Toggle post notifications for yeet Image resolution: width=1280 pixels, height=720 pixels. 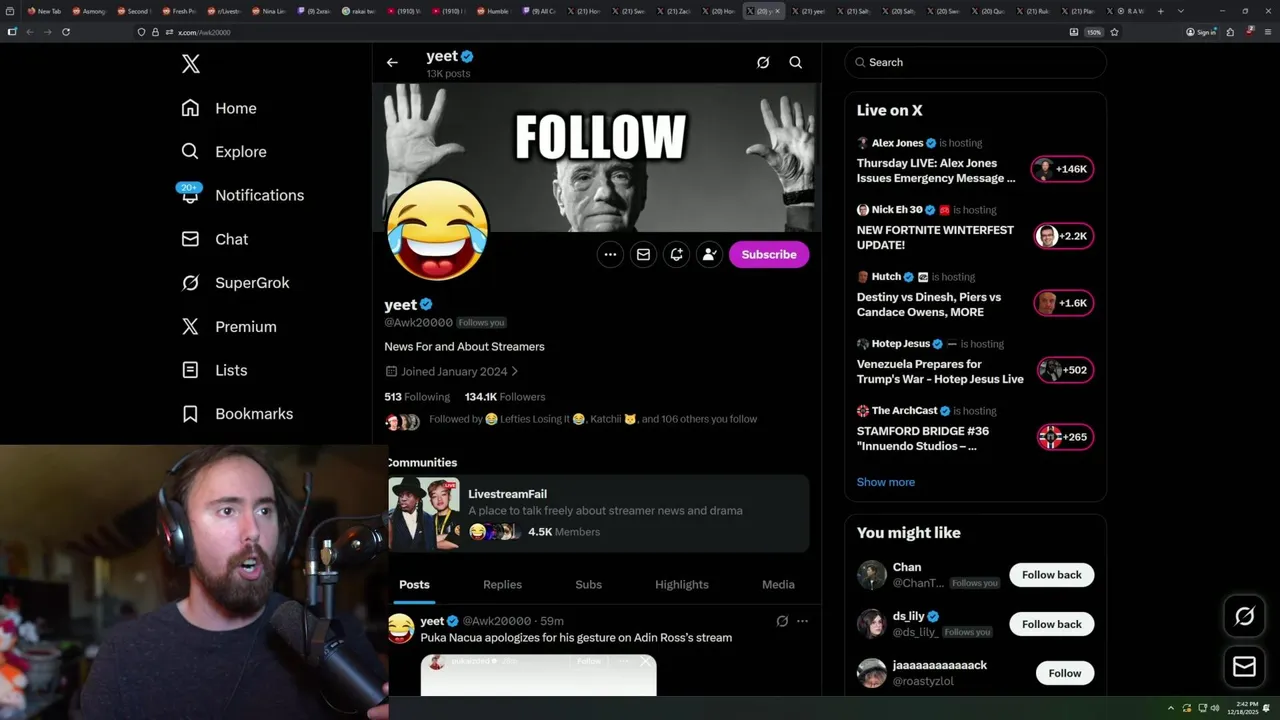coord(676,254)
